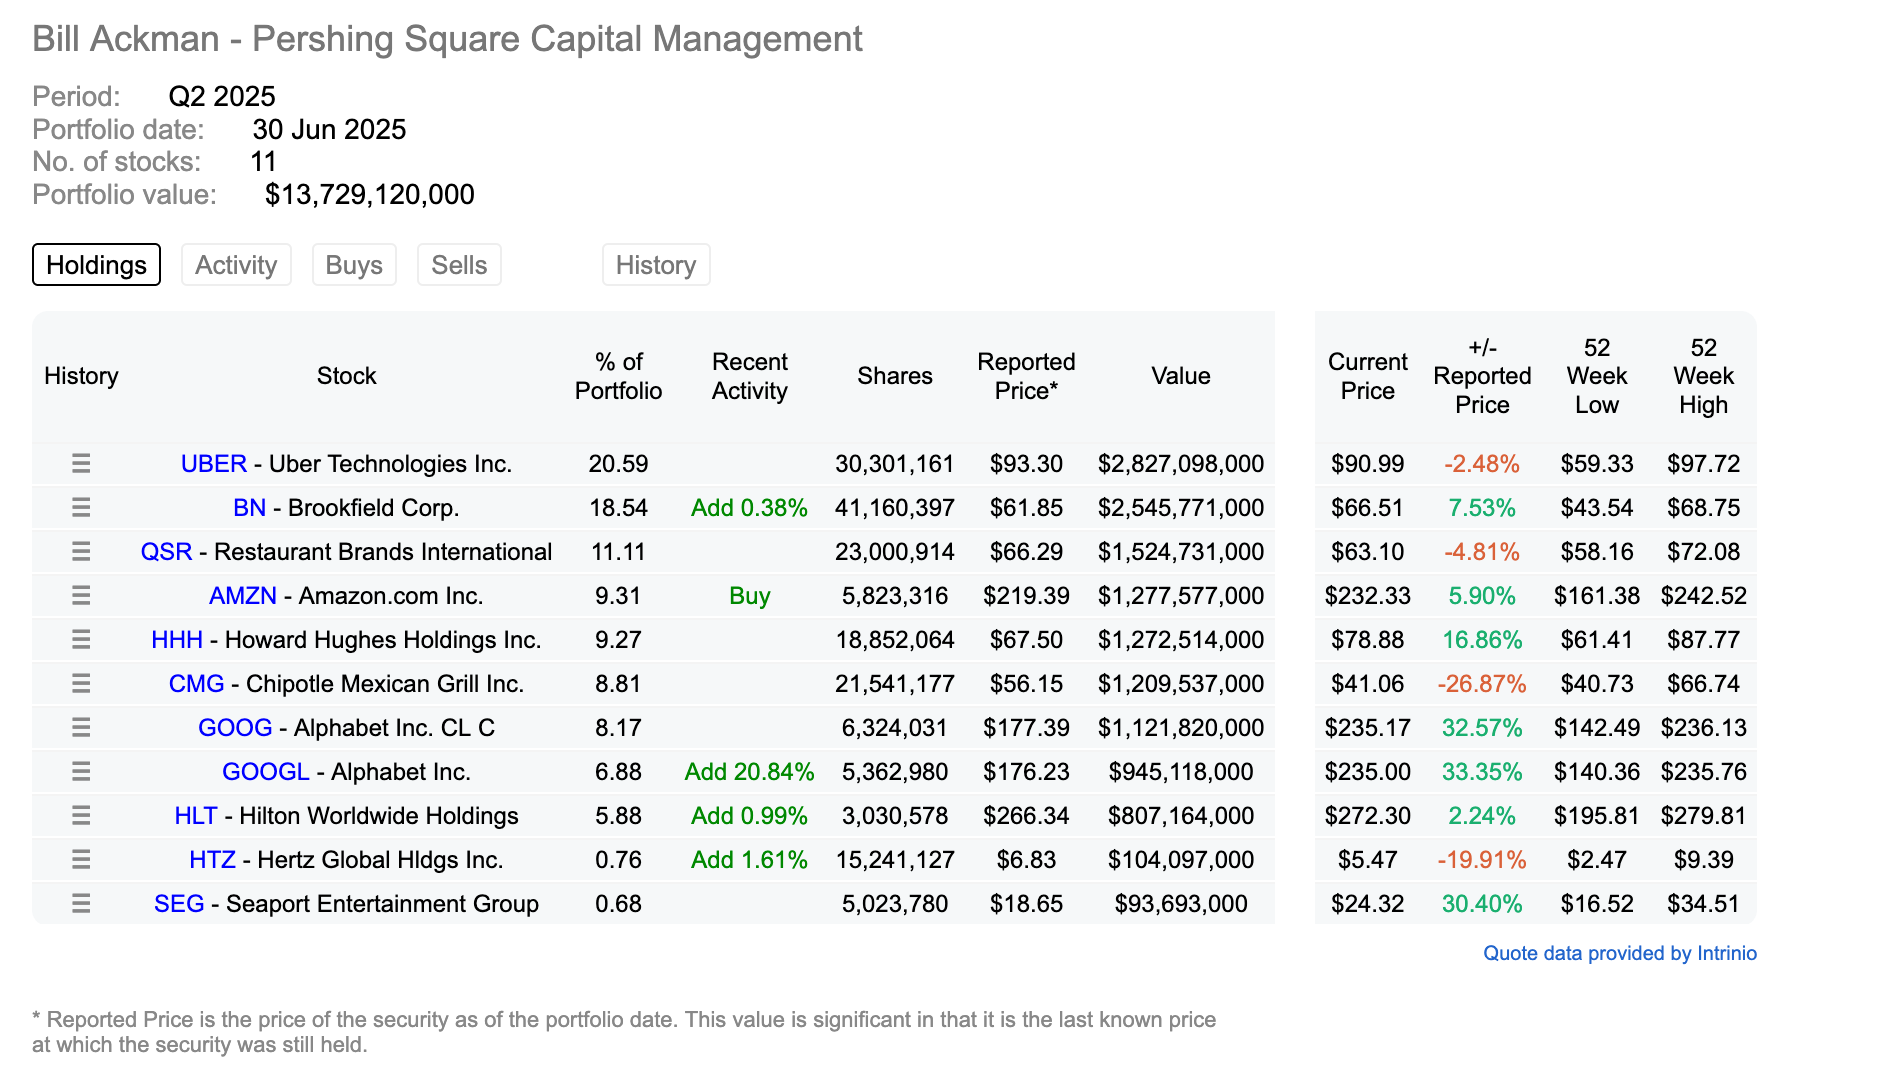Viewport: 1902px width, 1074px height.
Task: Open history icon for Hertz row
Action: (81, 859)
